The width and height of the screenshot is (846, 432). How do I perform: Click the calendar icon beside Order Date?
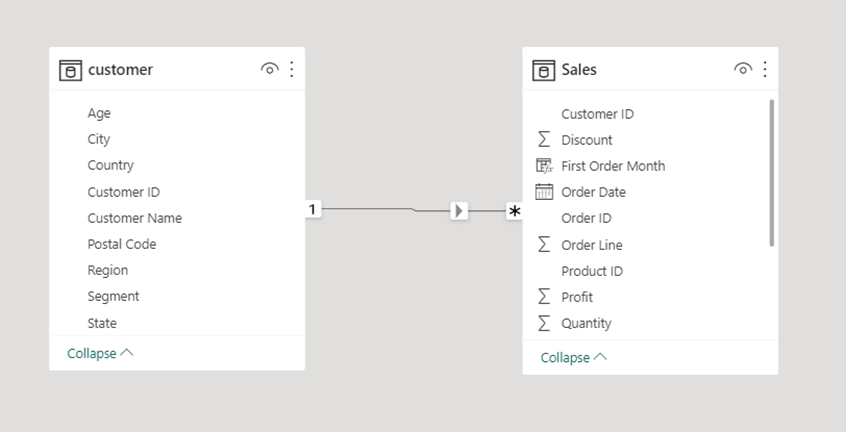(x=544, y=192)
